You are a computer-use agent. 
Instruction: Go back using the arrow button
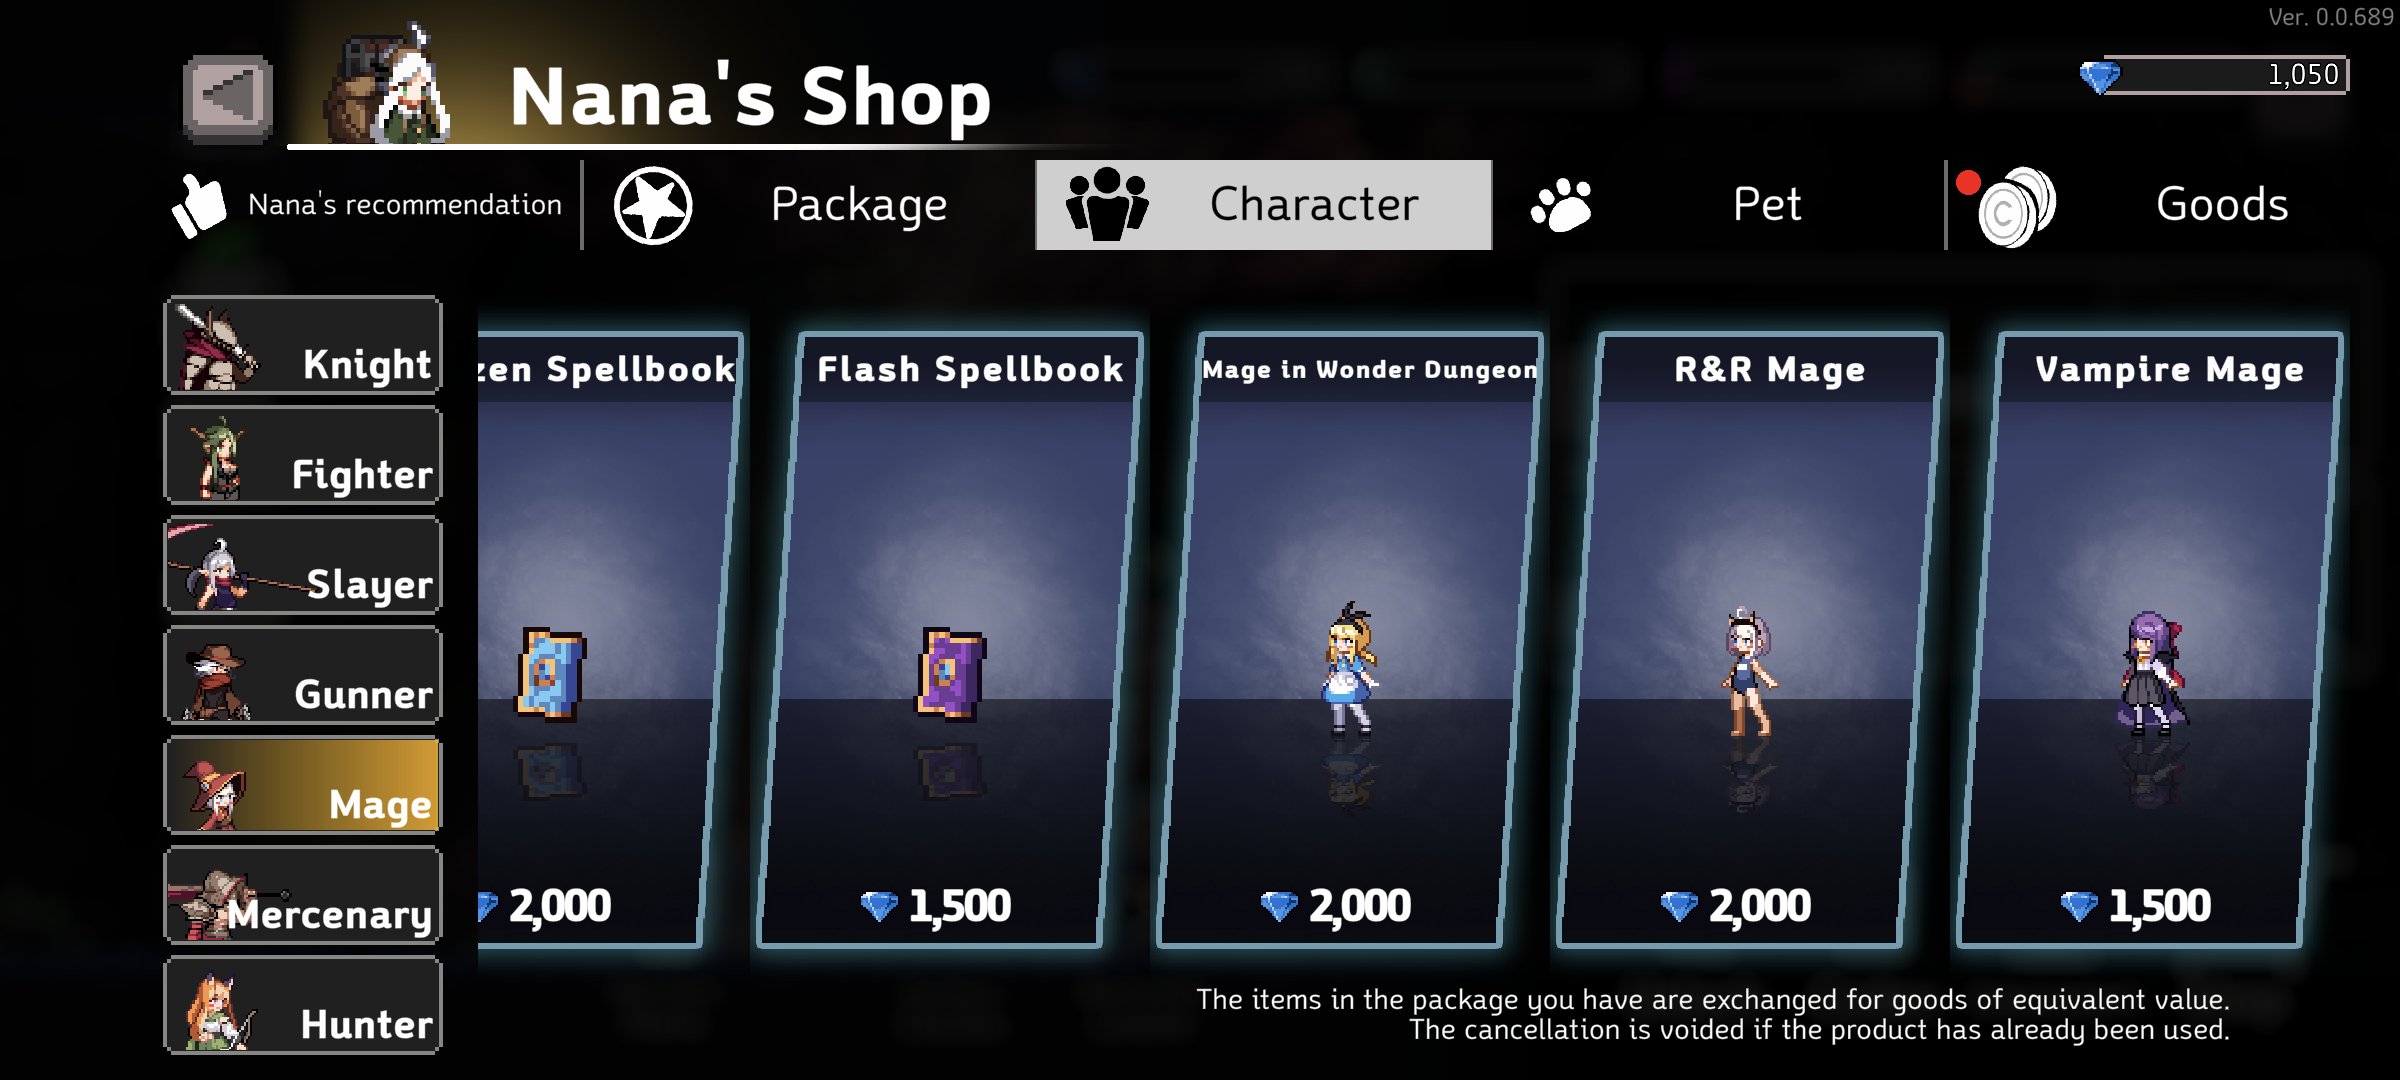click(228, 98)
